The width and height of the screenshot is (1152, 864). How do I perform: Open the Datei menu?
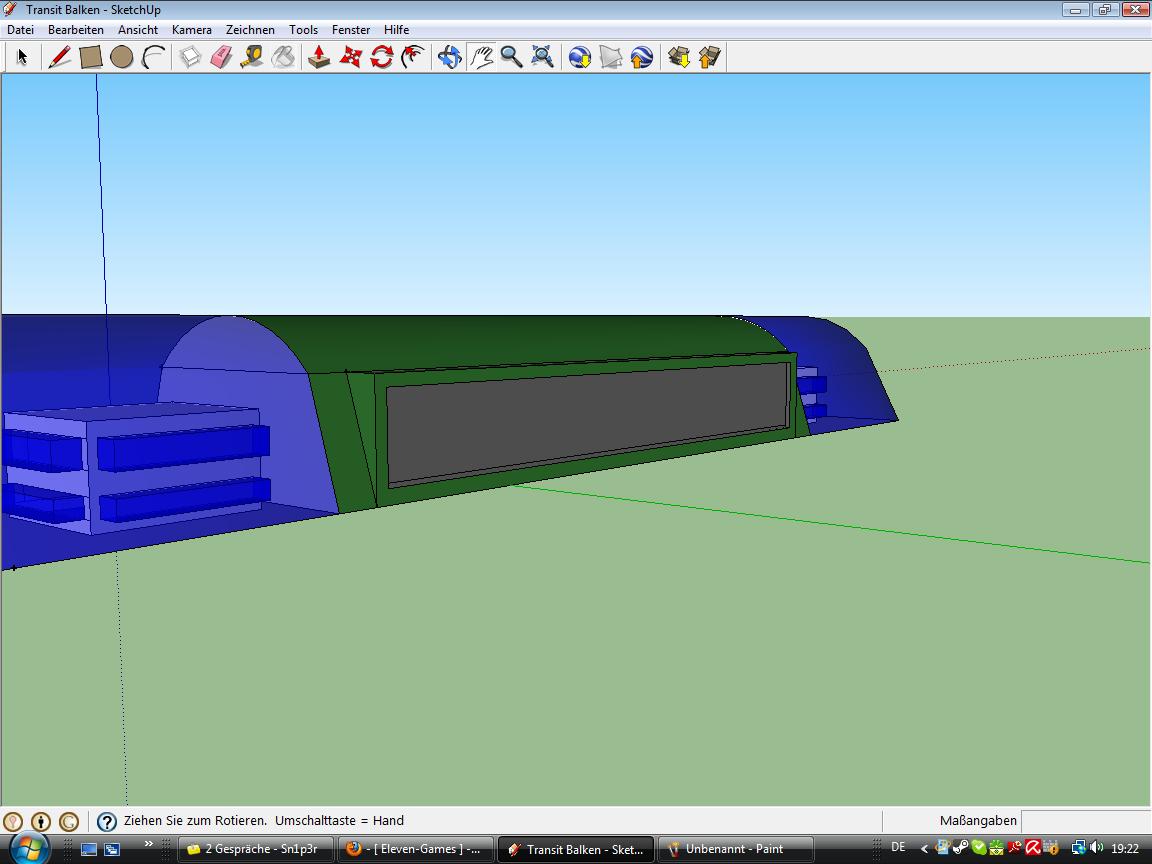tap(20, 30)
